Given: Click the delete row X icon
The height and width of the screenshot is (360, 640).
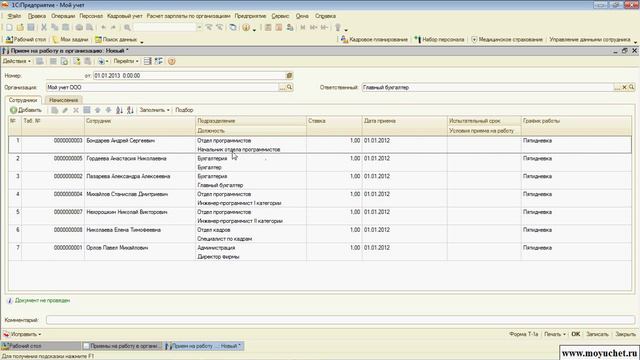Looking at the screenshot, I should (76, 110).
